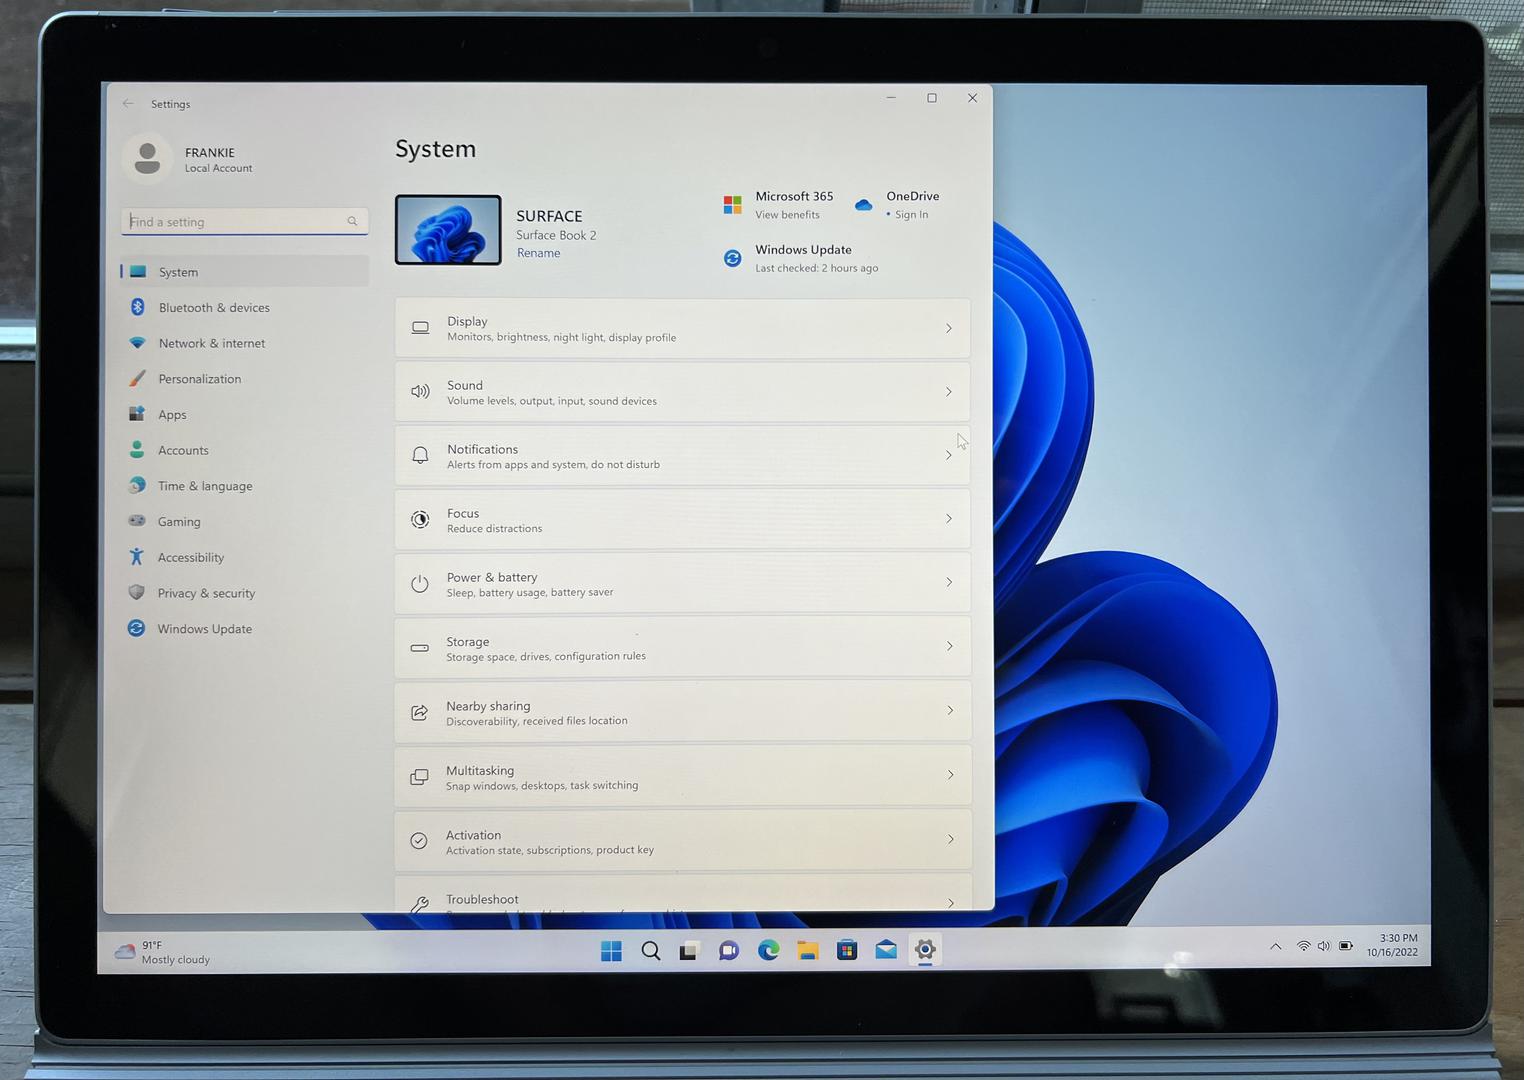Show hidden icons in system tray

(x=1275, y=946)
